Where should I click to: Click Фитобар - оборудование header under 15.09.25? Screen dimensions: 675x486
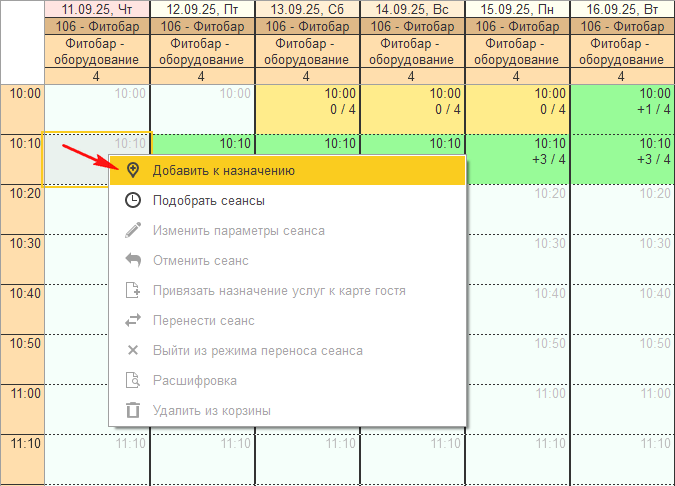[x=517, y=52]
